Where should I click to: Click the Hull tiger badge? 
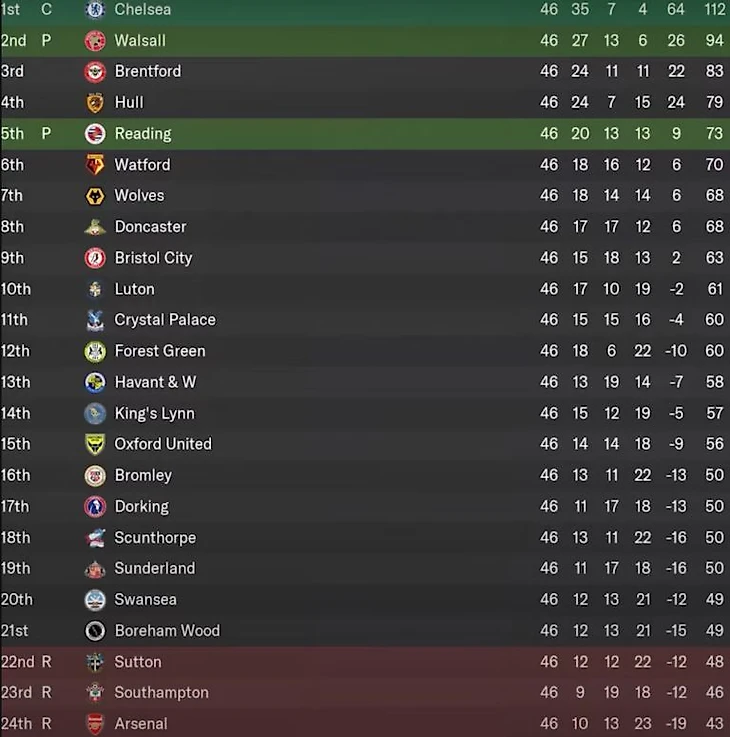[x=95, y=103]
